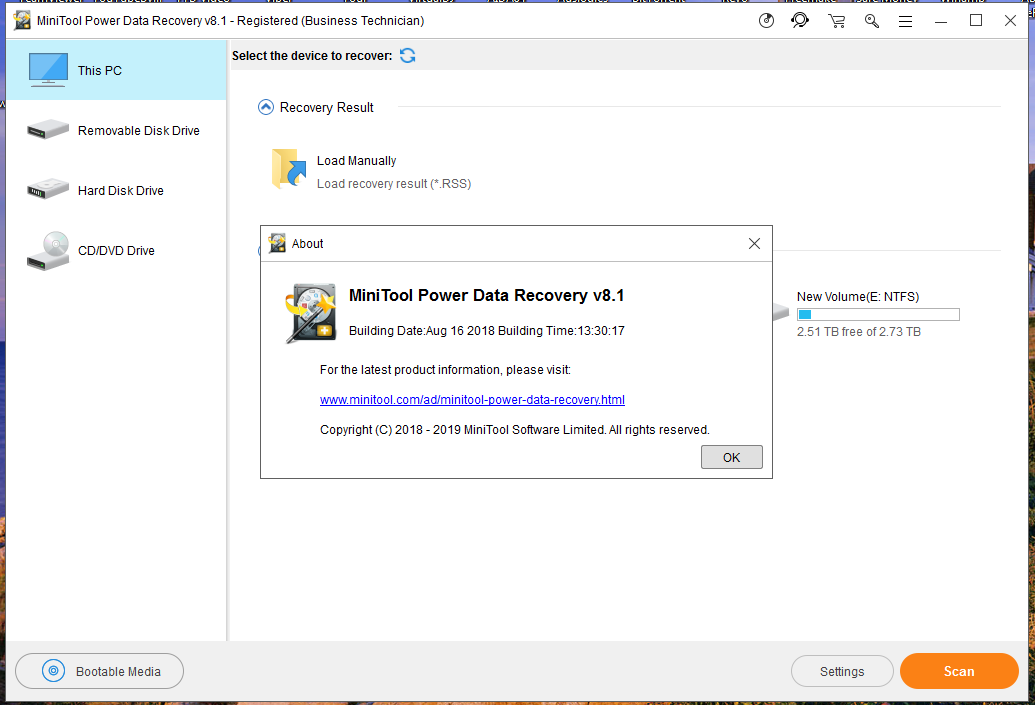1035x705 pixels.
Task: Minimize the MiniTool window
Action: pyautogui.click(x=941, y=21)
